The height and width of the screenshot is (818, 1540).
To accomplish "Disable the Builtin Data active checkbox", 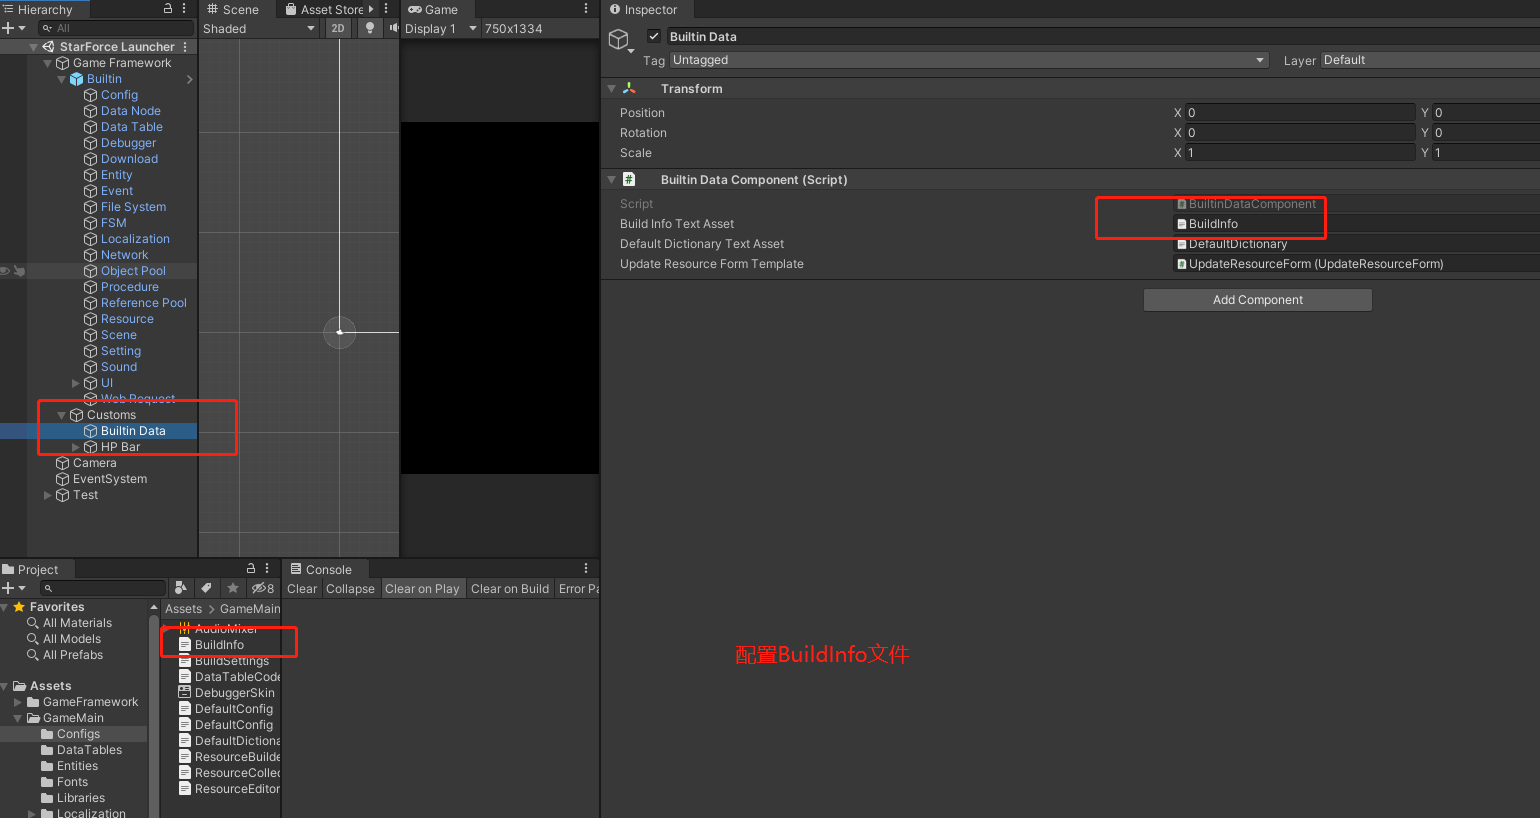I will pos(654,36).
